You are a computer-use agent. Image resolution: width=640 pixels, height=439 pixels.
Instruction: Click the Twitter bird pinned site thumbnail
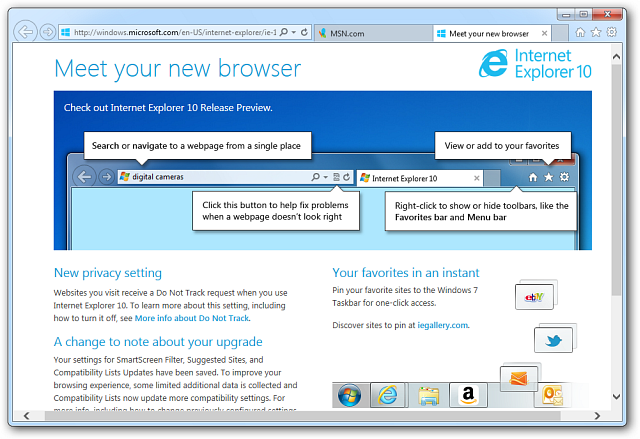[553, 340]
